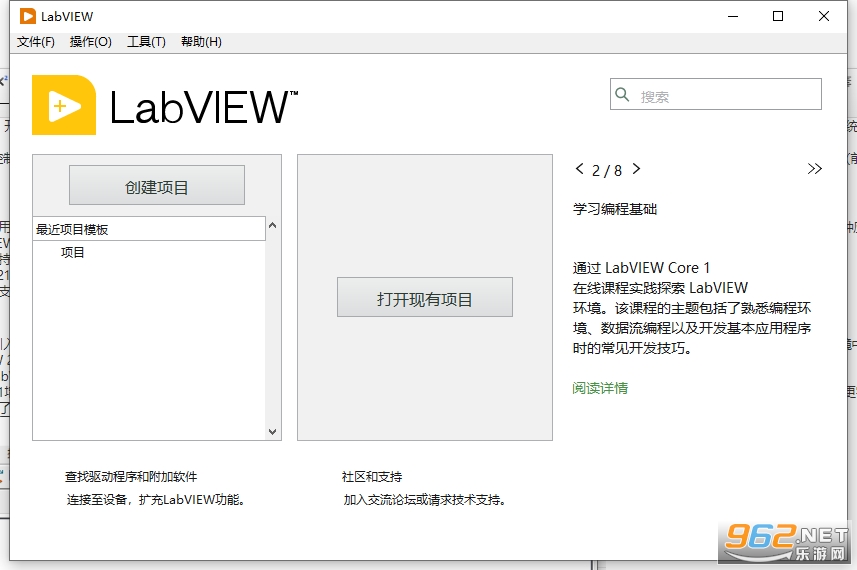Click the template list scroll up arrow
Screen dimensions: 857x570
(x=273, y=225)
